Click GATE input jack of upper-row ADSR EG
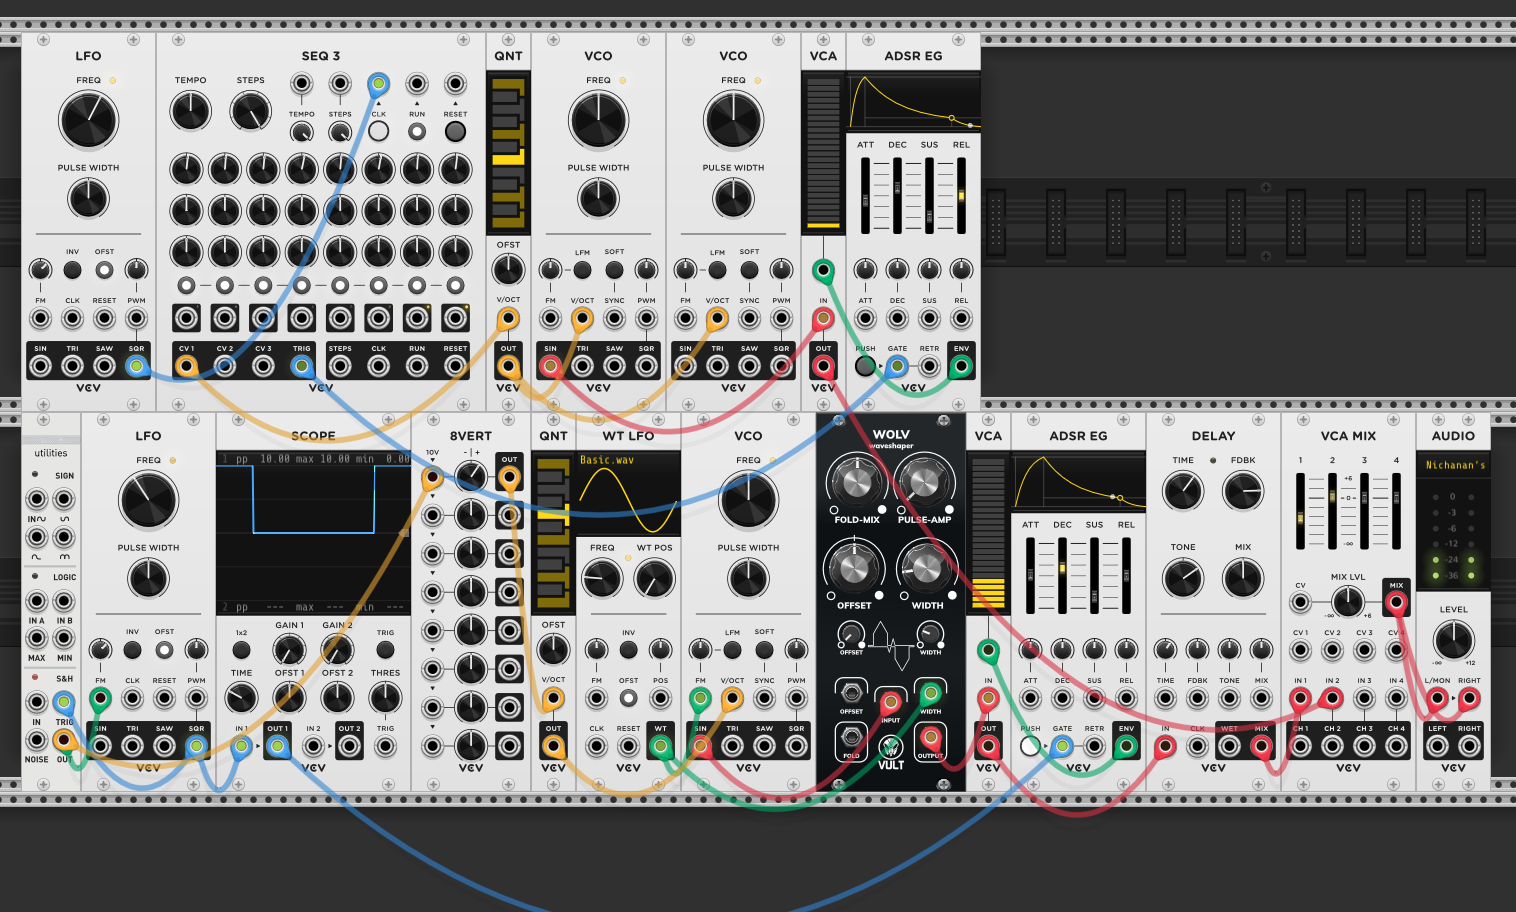 tap(897, 366)
